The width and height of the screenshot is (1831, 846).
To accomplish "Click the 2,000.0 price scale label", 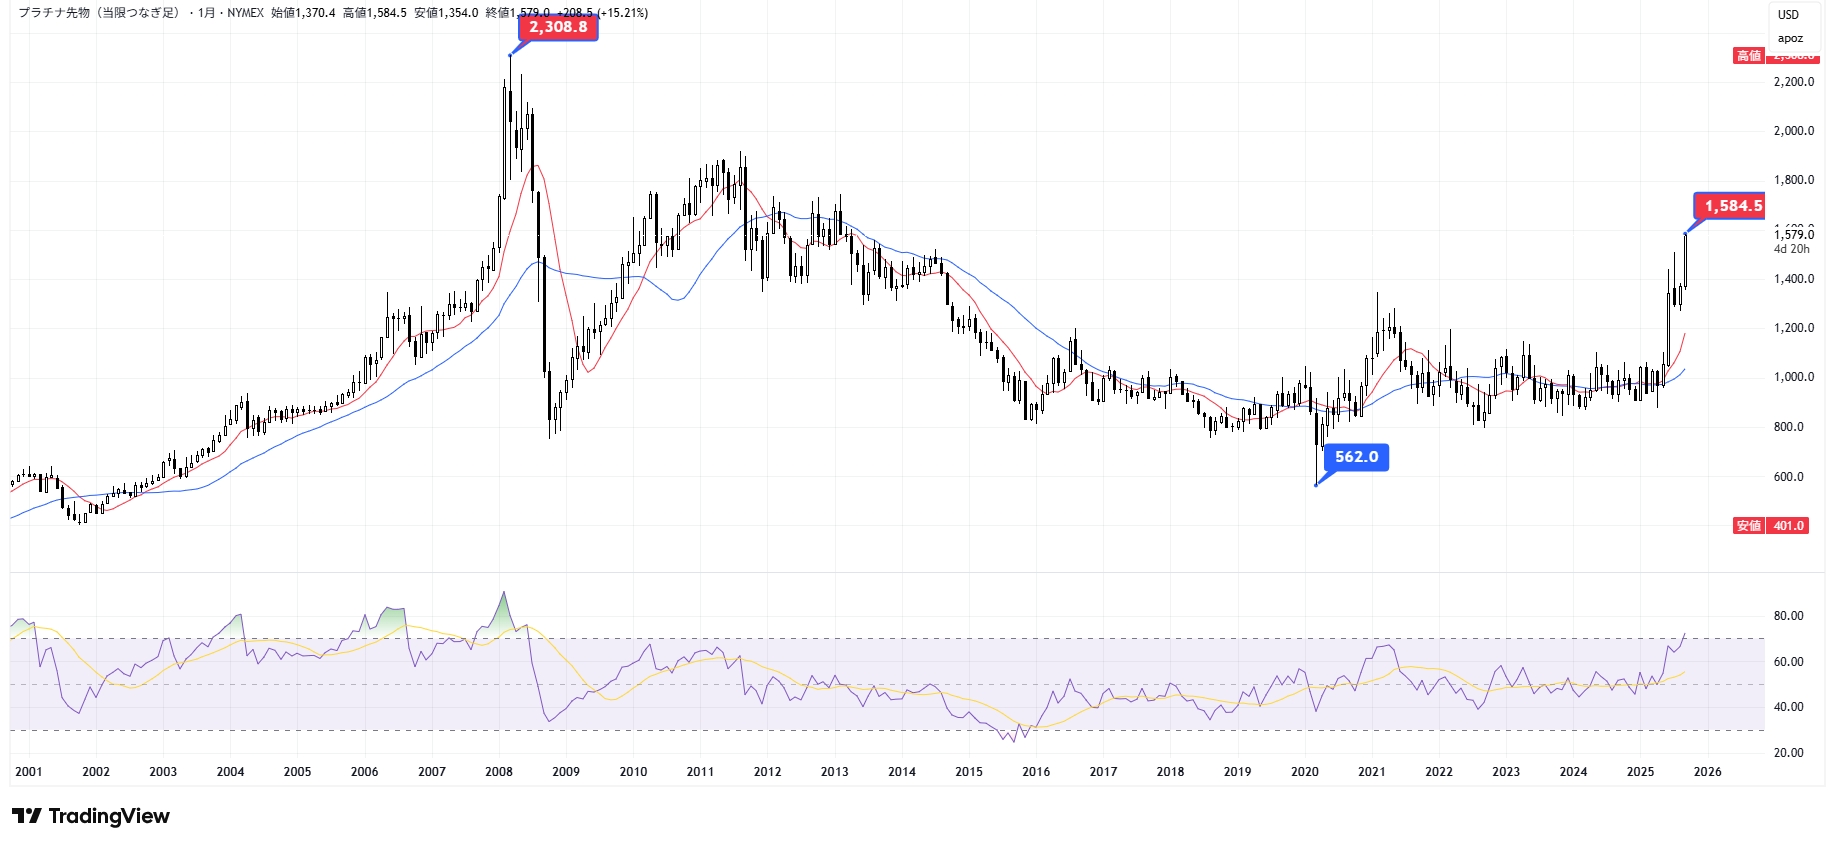I will point(1793,131).
